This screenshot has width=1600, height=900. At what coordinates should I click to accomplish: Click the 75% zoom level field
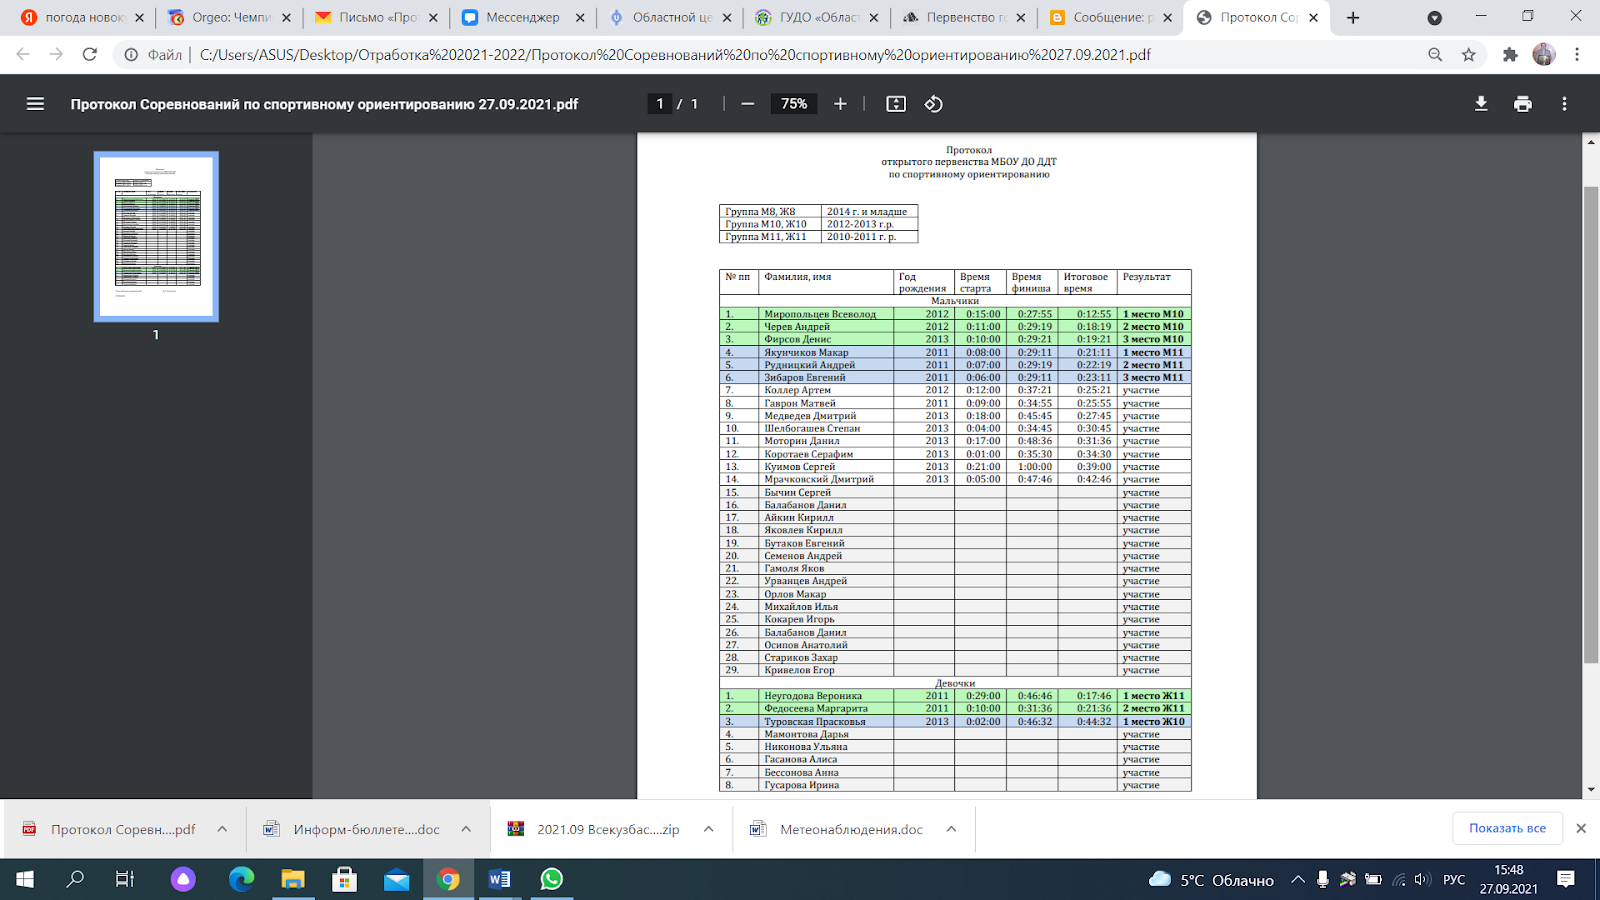(794, 104)
